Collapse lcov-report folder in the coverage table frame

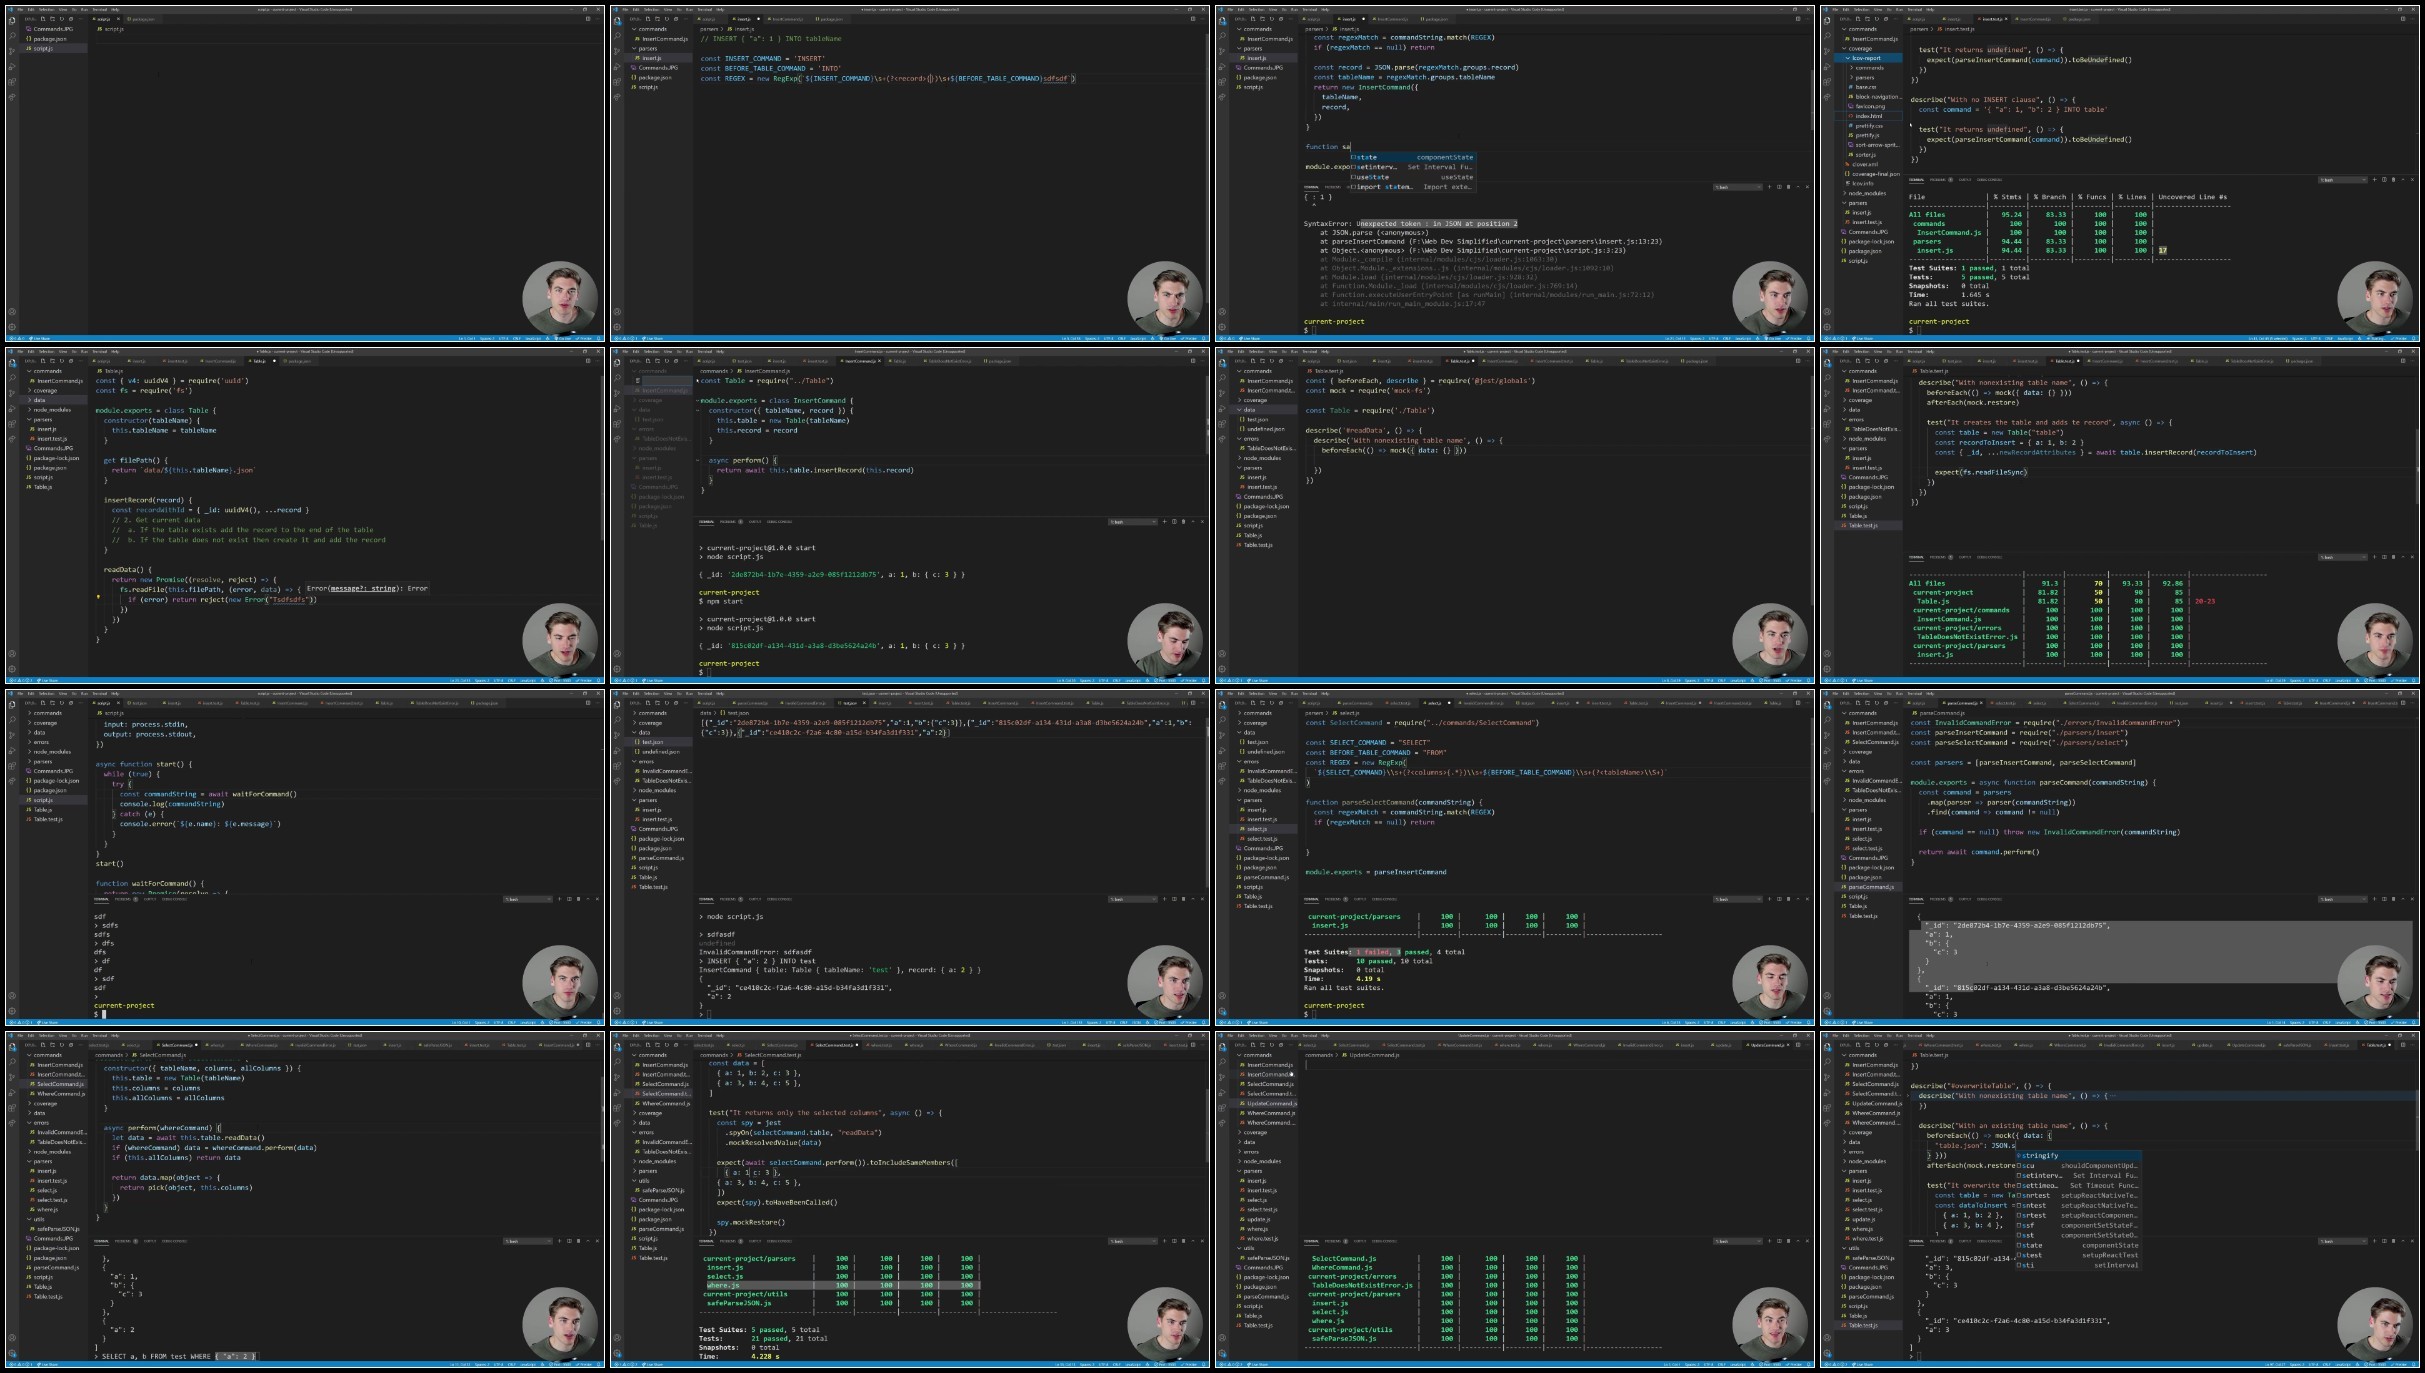point(1866,58)
